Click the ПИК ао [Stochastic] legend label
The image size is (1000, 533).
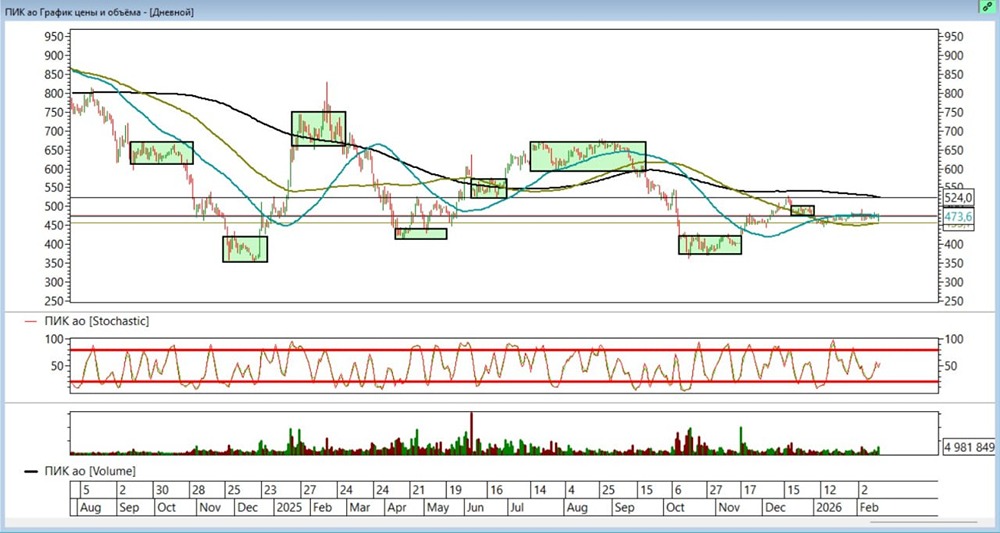click(97, 321)
